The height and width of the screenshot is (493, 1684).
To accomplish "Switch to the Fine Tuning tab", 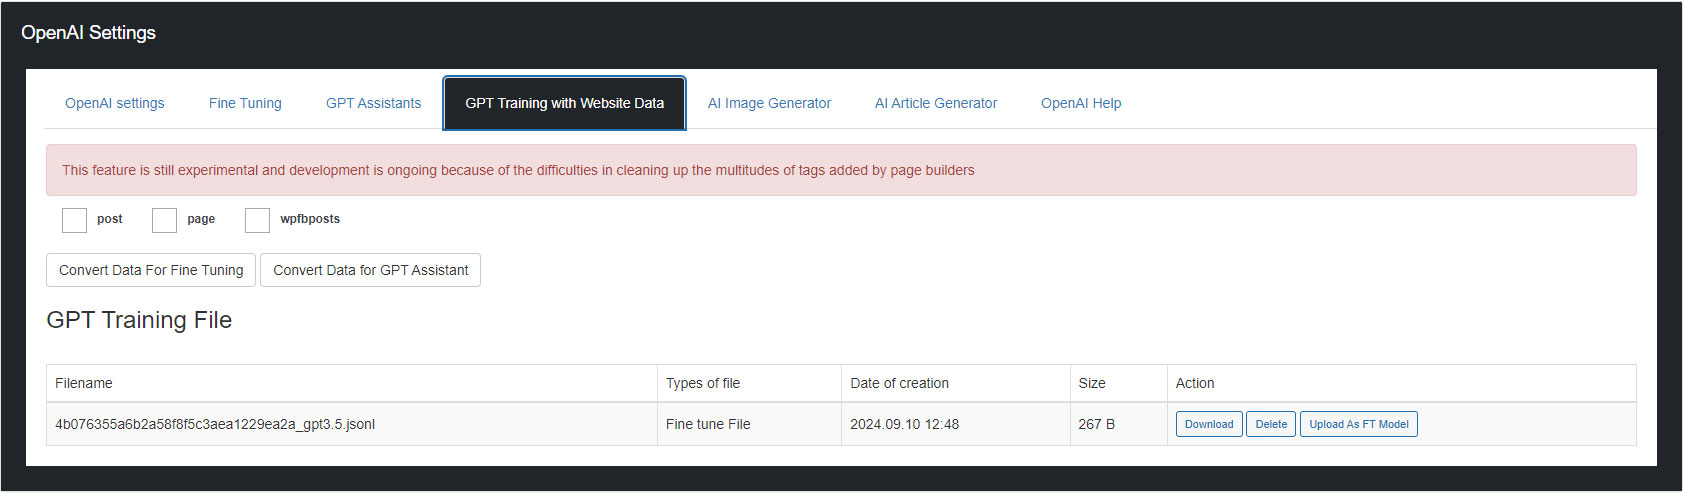I will point(245,103).
